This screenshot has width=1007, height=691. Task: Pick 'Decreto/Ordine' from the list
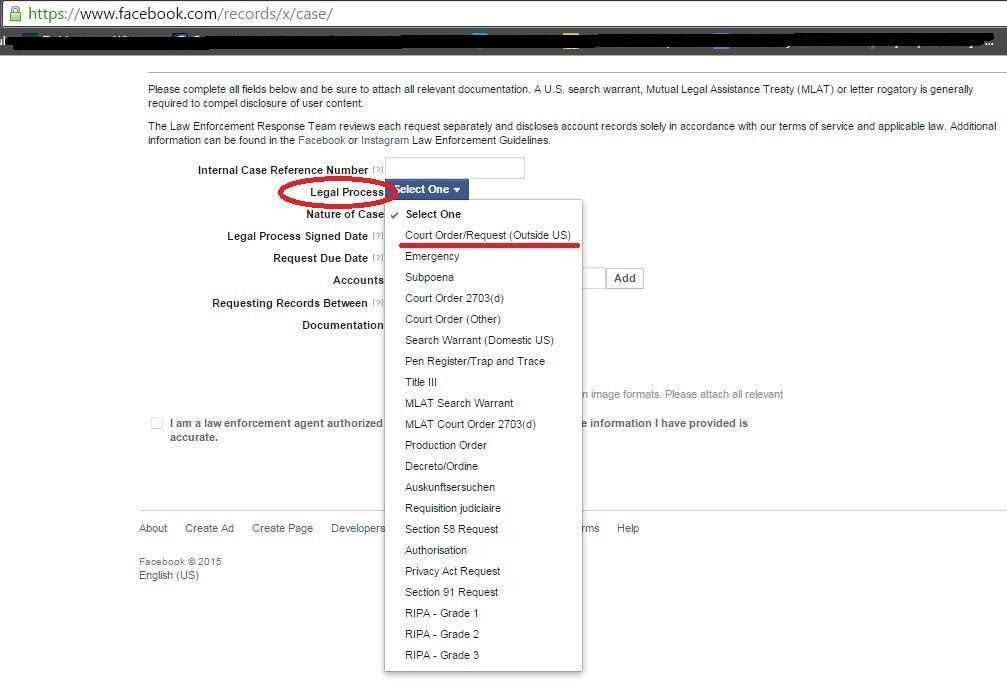click(483, 466)
